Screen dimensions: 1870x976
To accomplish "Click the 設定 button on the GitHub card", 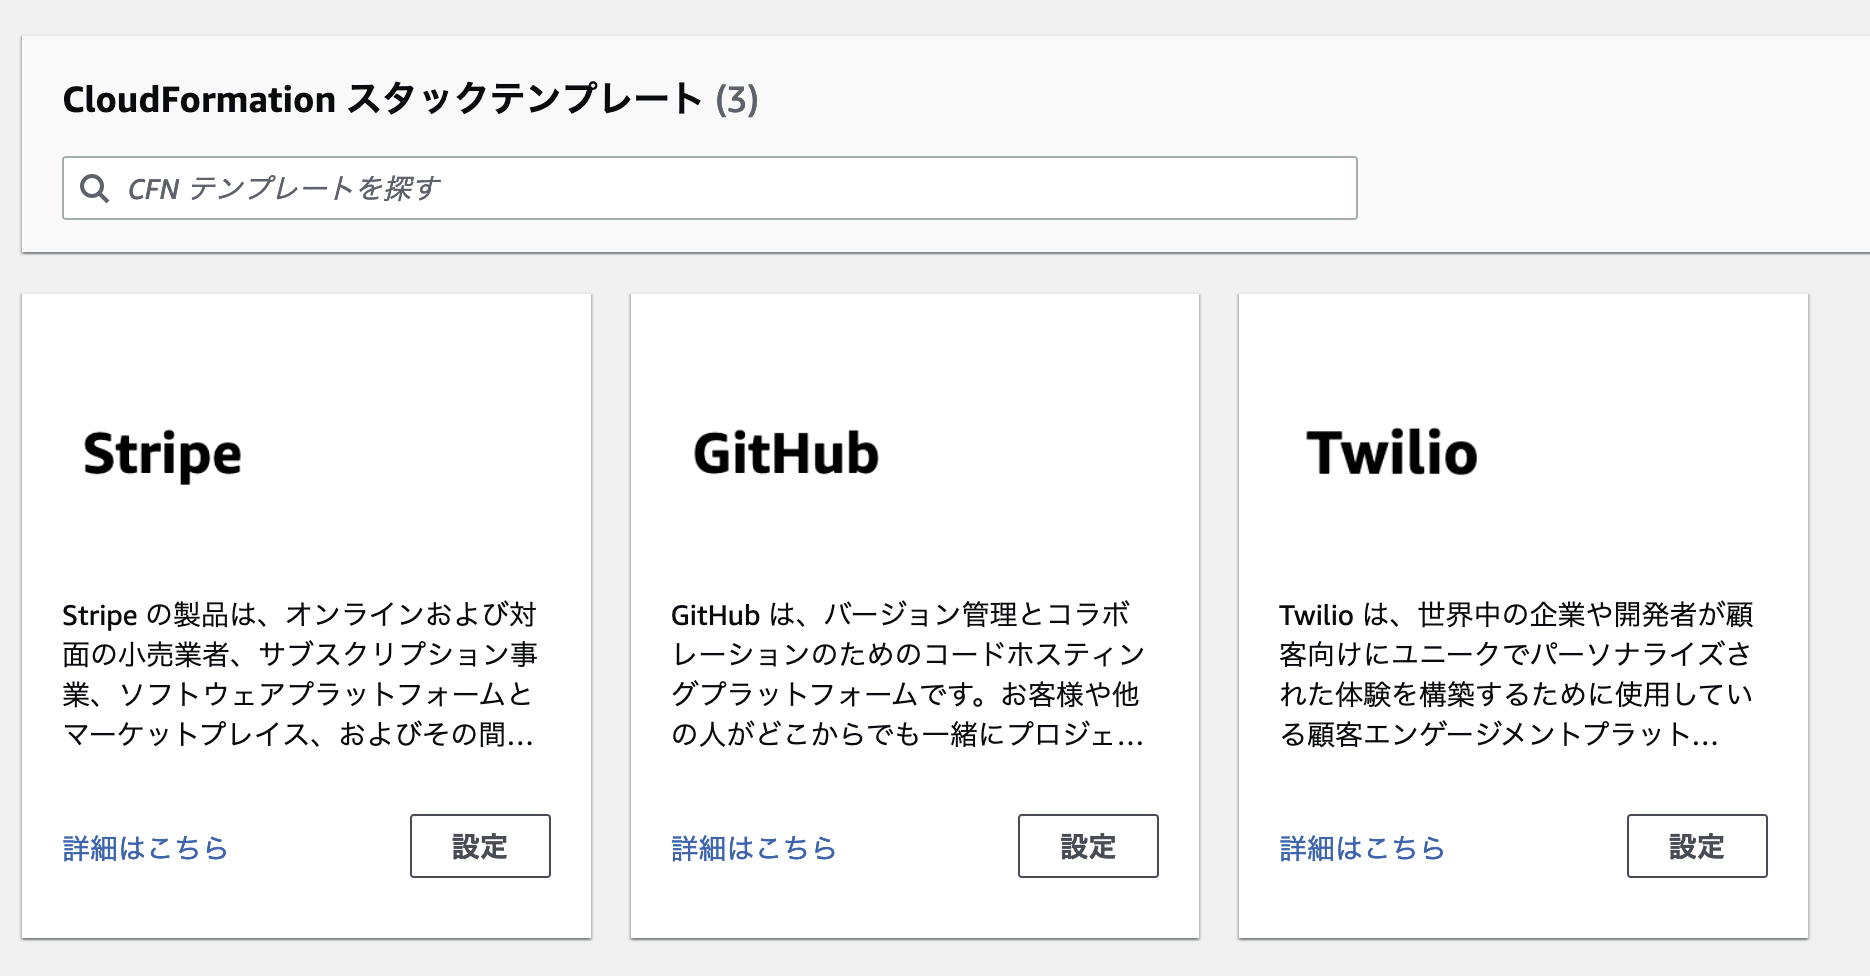I will click(1087, 846).
